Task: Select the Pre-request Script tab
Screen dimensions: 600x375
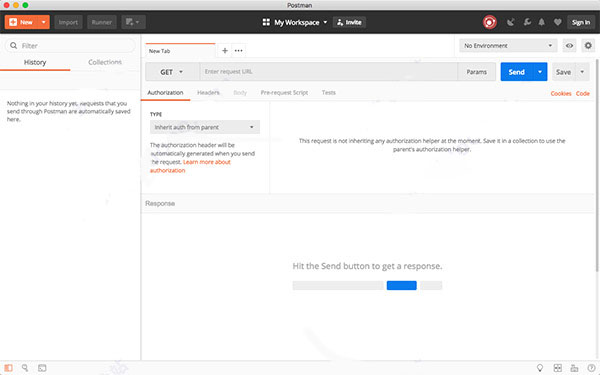Action: click(284, 93)
